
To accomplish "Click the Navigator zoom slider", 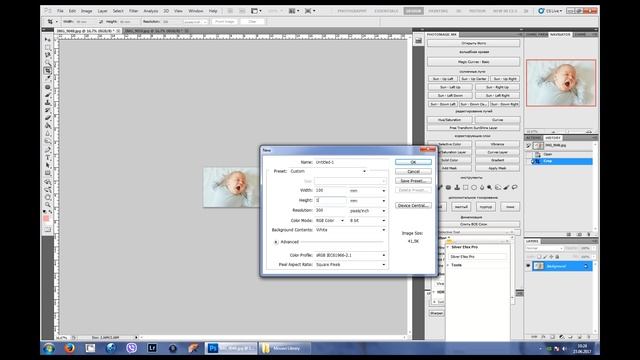I will tap(568, 132).
